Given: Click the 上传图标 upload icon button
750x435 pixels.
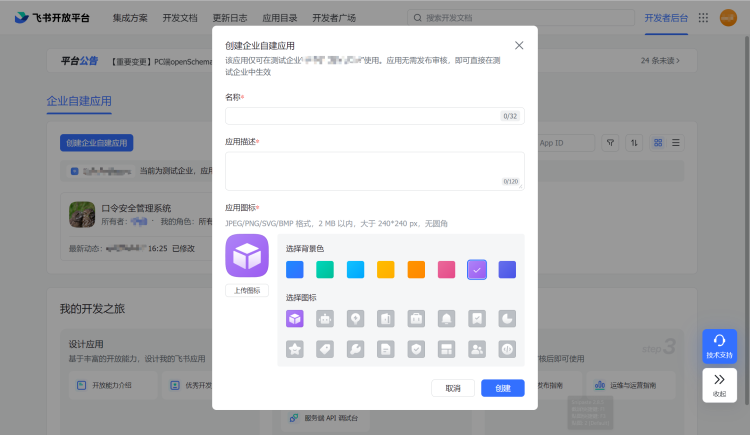Looking at the screenshot, I should tap(247, 291).
